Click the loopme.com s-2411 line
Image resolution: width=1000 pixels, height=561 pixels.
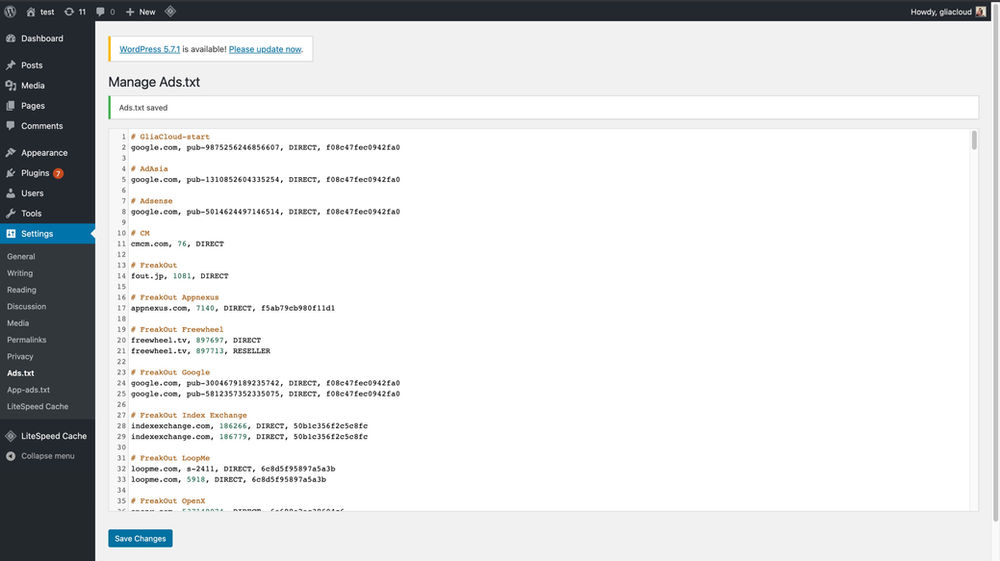[x=233, y=469]
